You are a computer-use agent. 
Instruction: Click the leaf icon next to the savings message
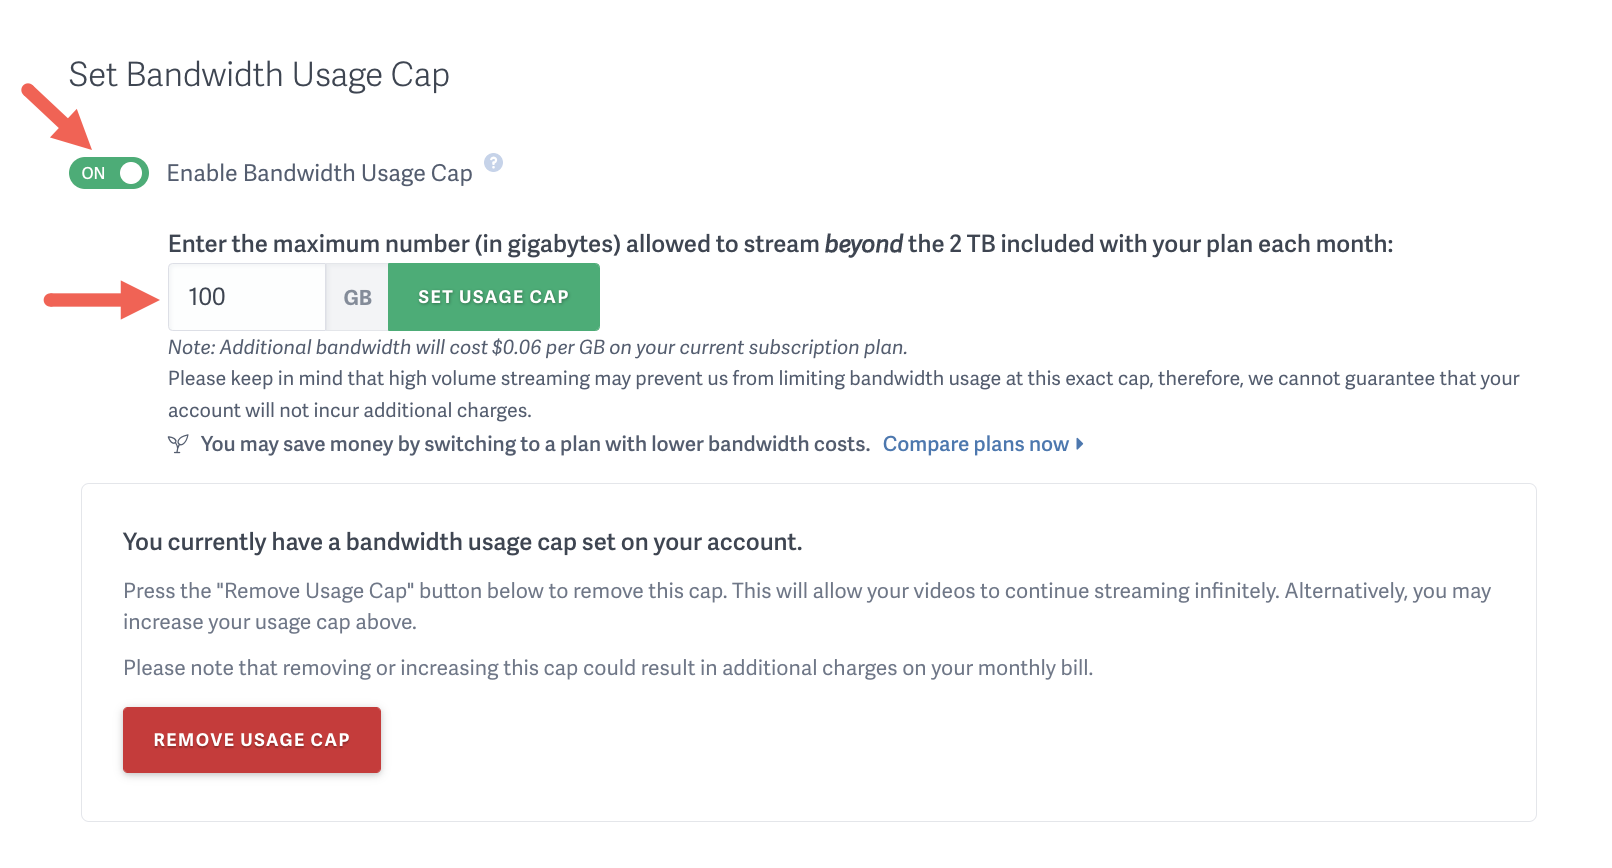click(178, 443)
